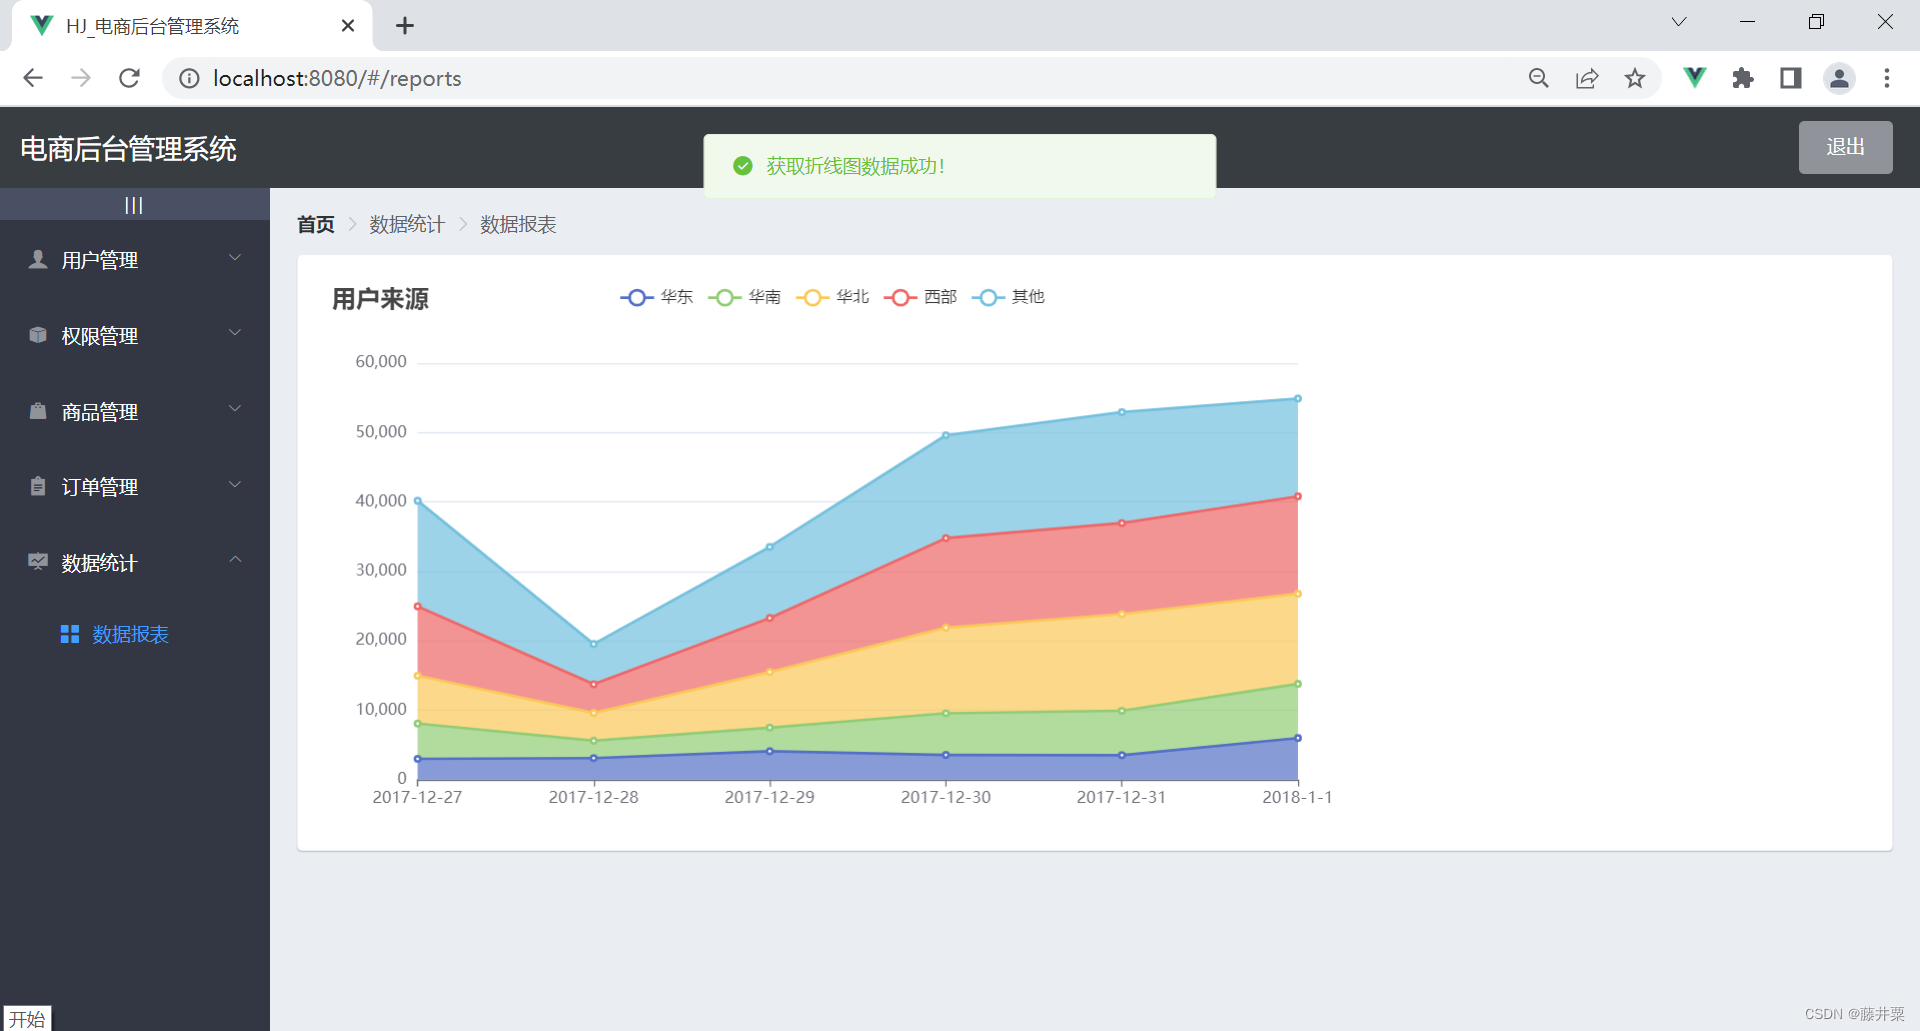Image resolution: width=1920 pixels, height=1031 pixels.
Task: Click chevron beside 订单管理
Action: coord(235,485)
